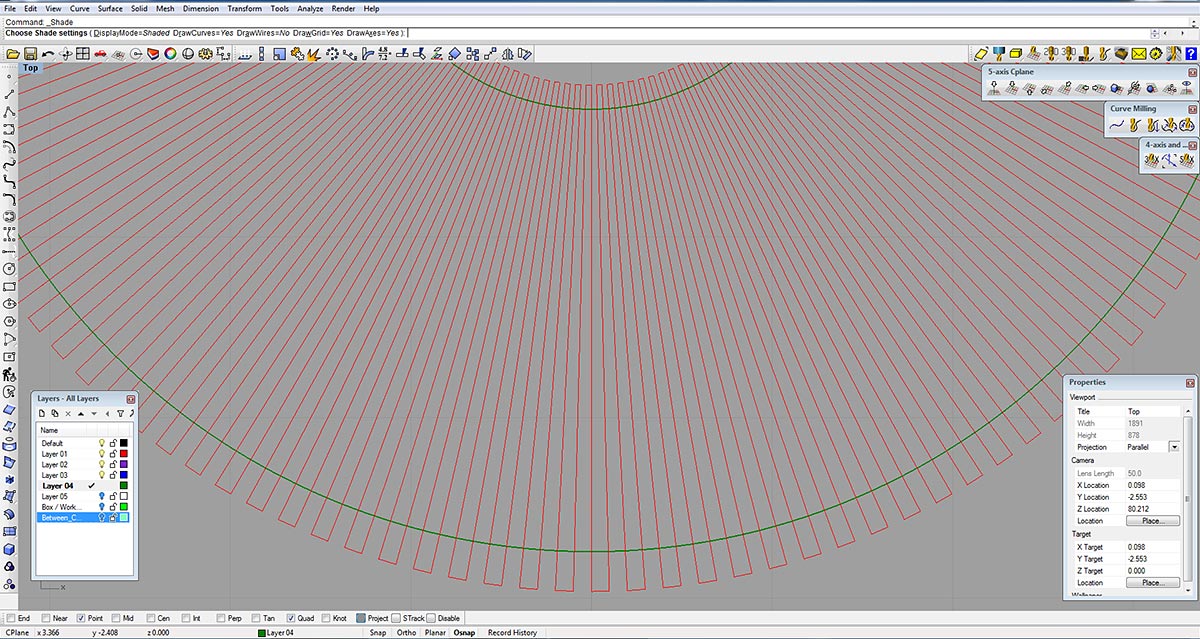Click the Place button under Camera Location
1200x639 pixels.
coord(1152,521)
